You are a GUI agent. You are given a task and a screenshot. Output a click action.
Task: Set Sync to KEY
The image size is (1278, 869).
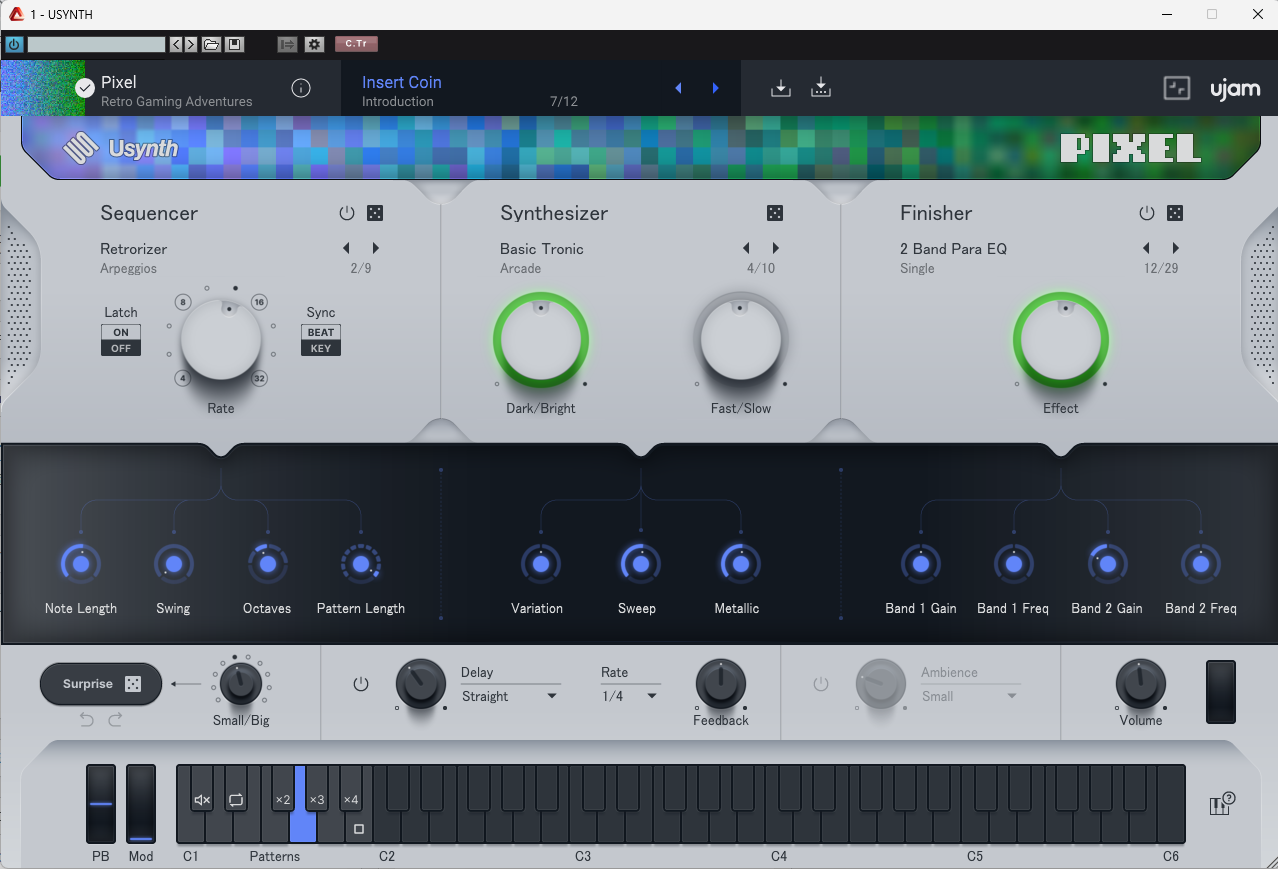[321, 348]
